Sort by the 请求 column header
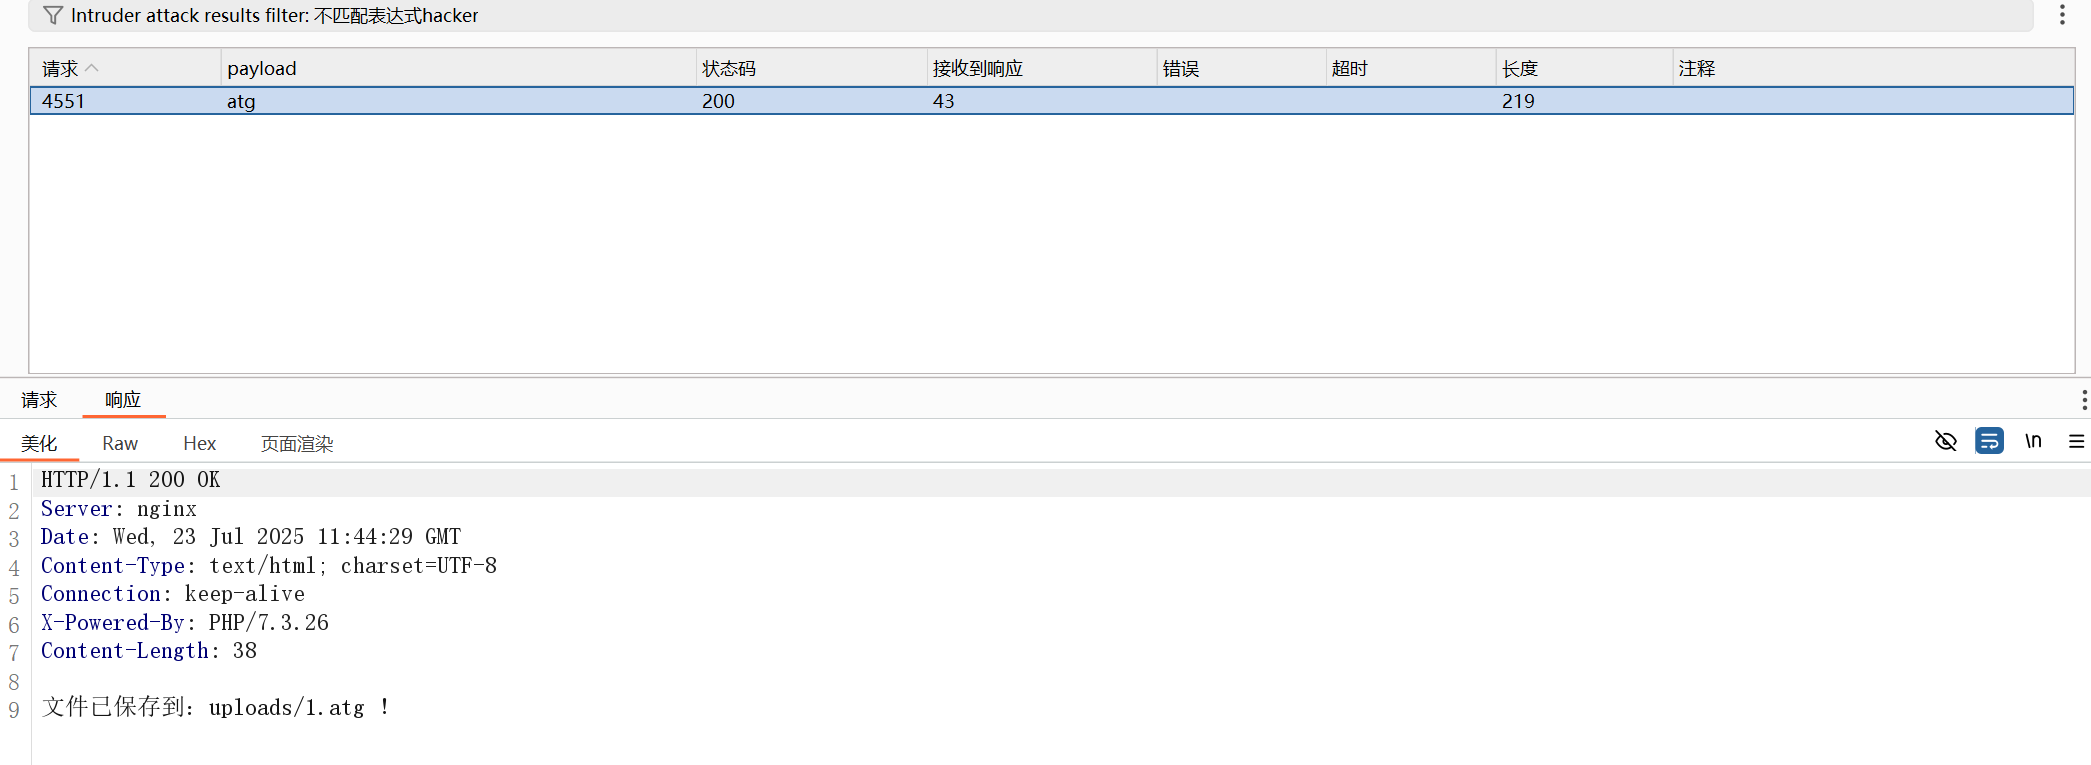 point(125,68)
